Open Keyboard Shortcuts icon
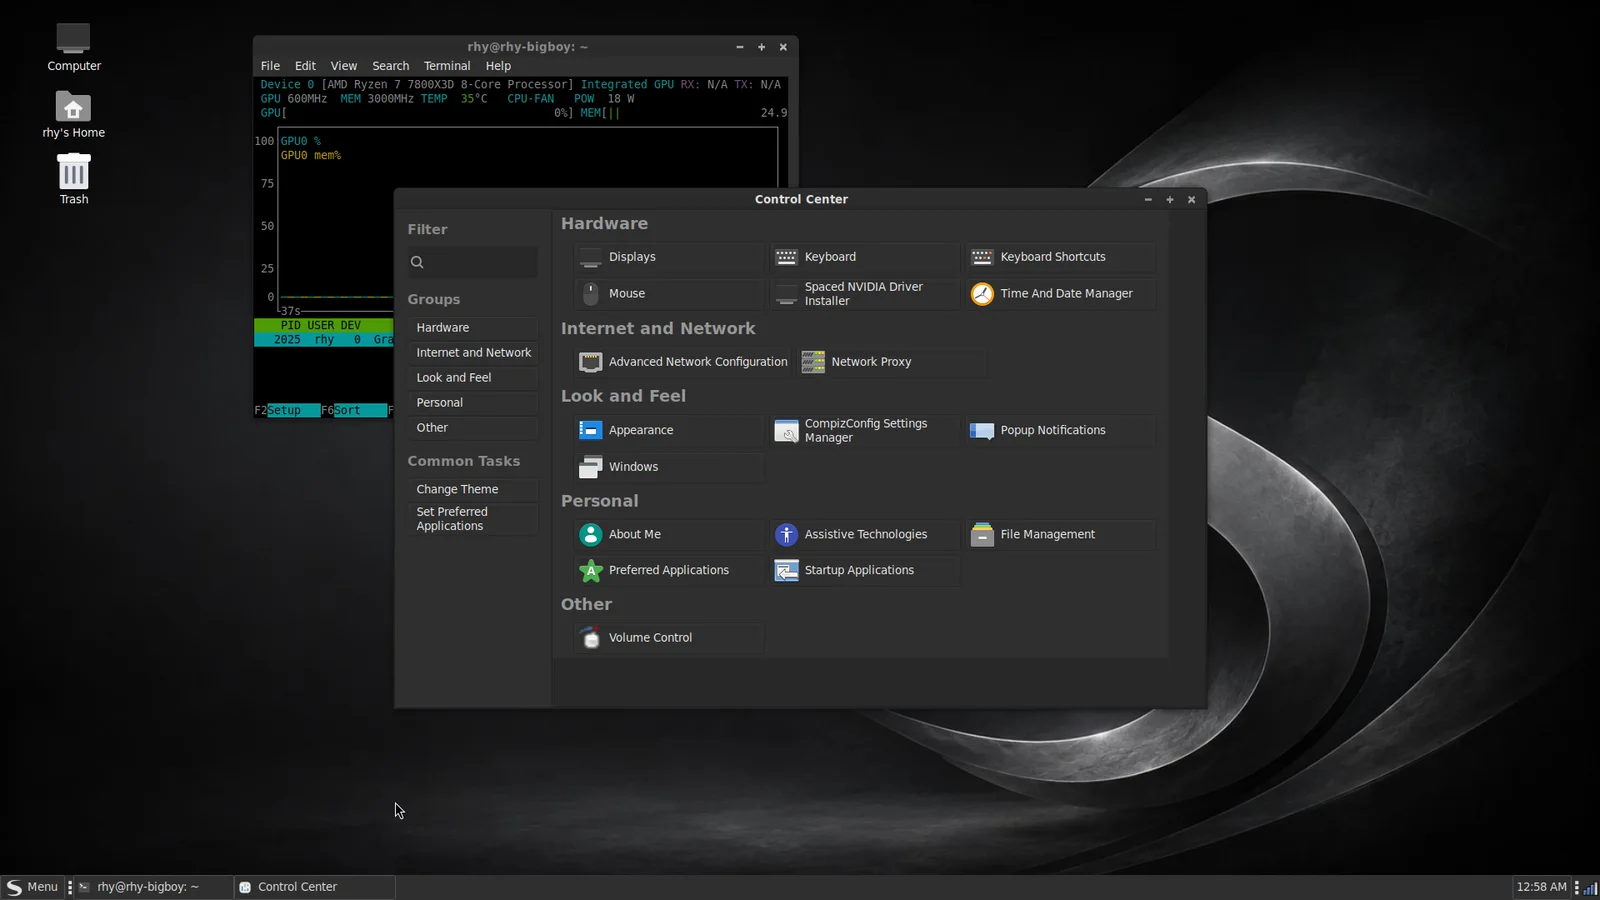 click(982, 257)
